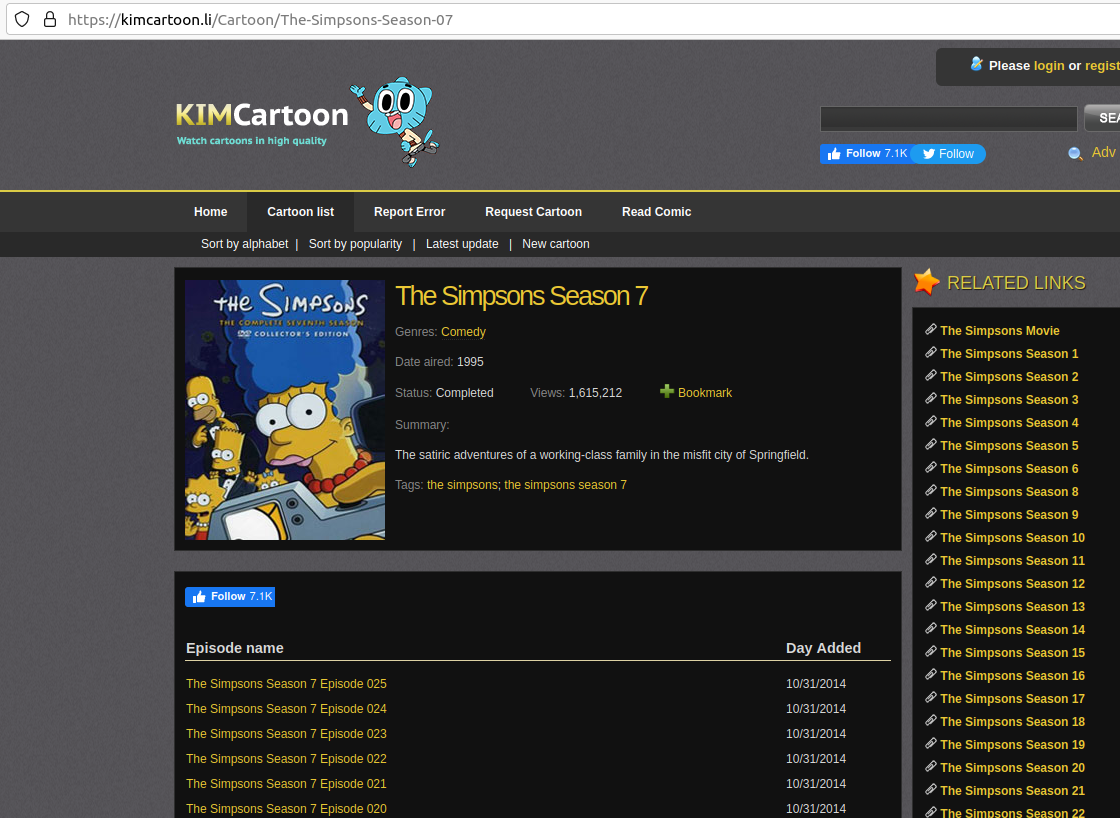Click The Simpsons Season 7 title

point(521,296)
